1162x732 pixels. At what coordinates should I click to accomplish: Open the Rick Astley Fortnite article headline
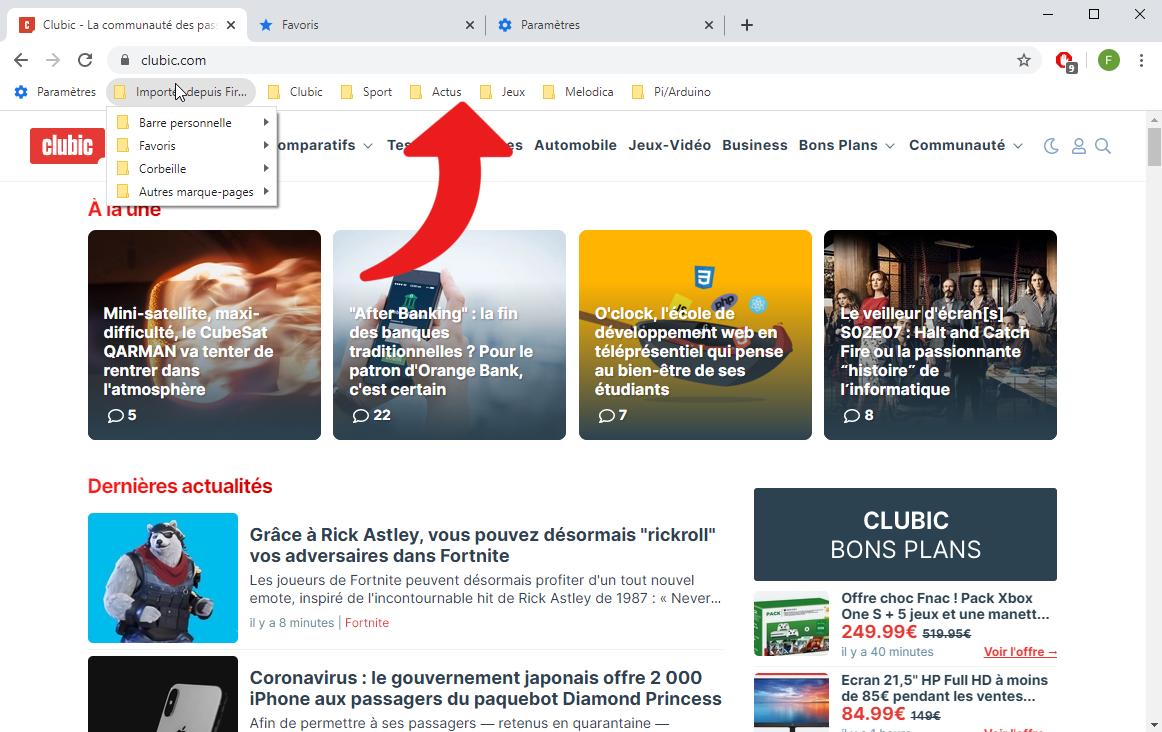point(482,545)
